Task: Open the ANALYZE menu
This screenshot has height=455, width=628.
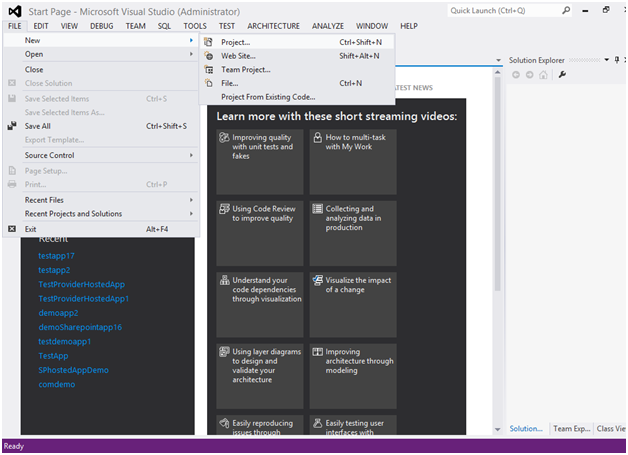Action: (328, 26)
